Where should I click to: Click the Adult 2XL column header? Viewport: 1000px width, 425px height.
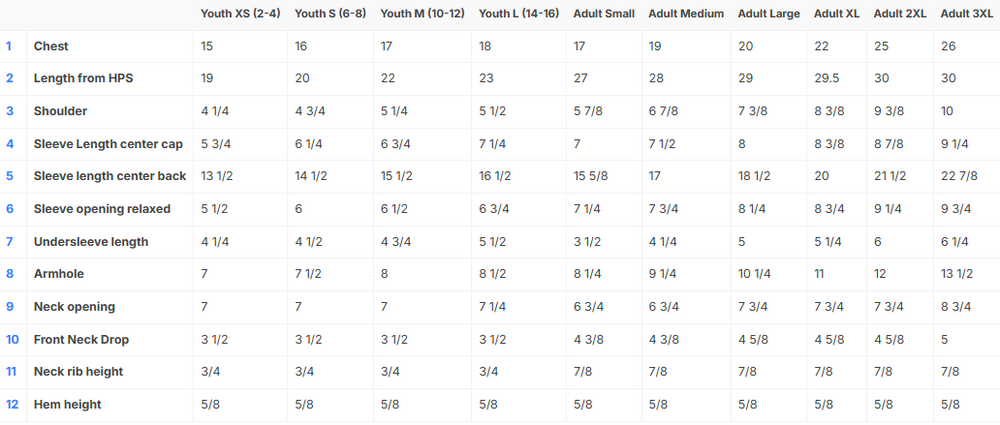(899, 14)
